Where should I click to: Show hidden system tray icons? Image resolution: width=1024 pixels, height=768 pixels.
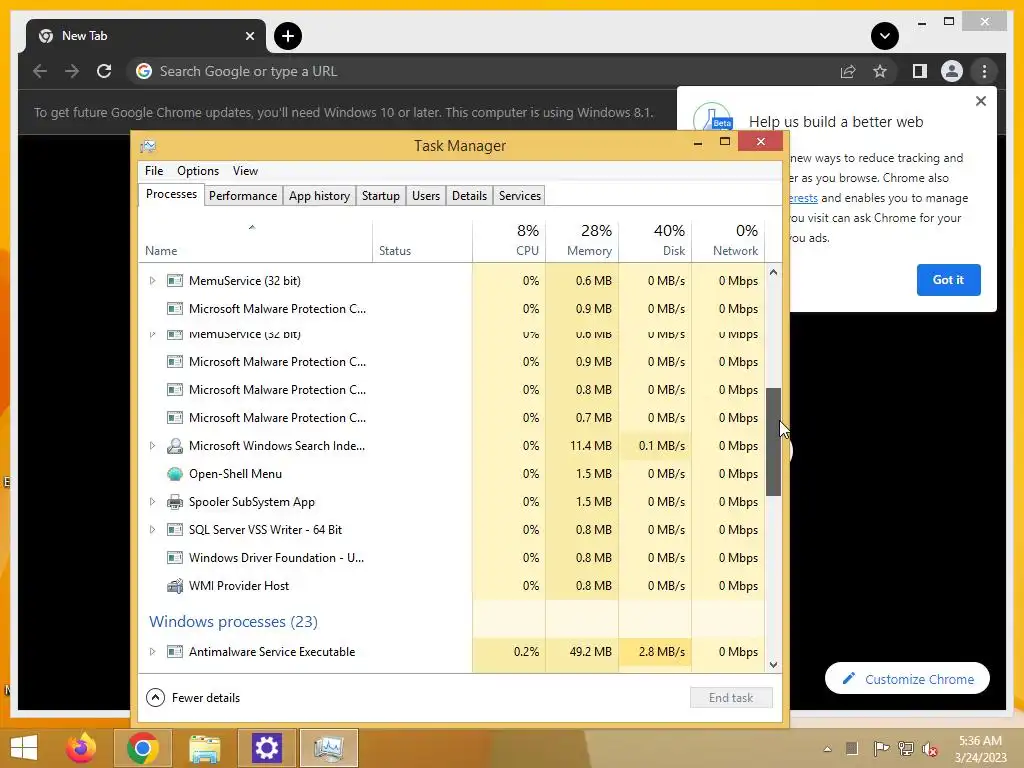point(827,749)
